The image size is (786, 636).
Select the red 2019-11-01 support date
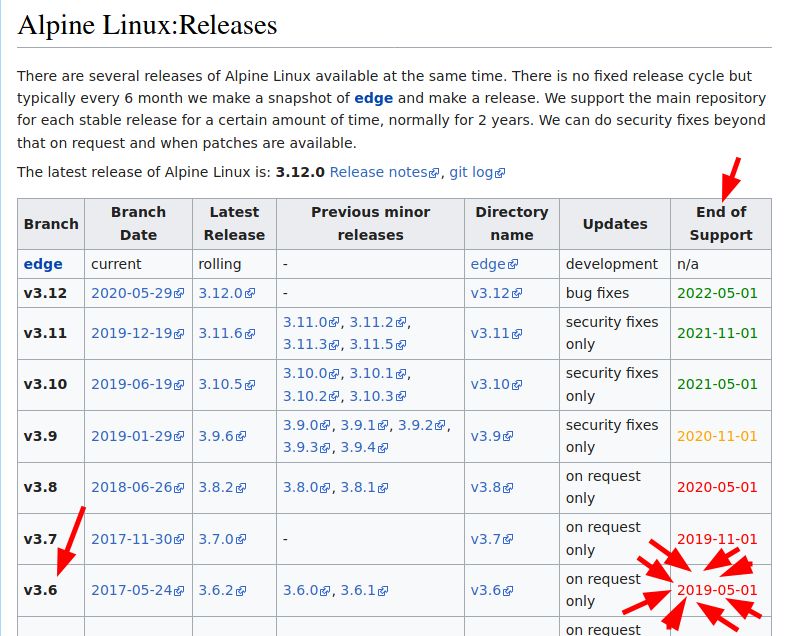coord(717,539)
